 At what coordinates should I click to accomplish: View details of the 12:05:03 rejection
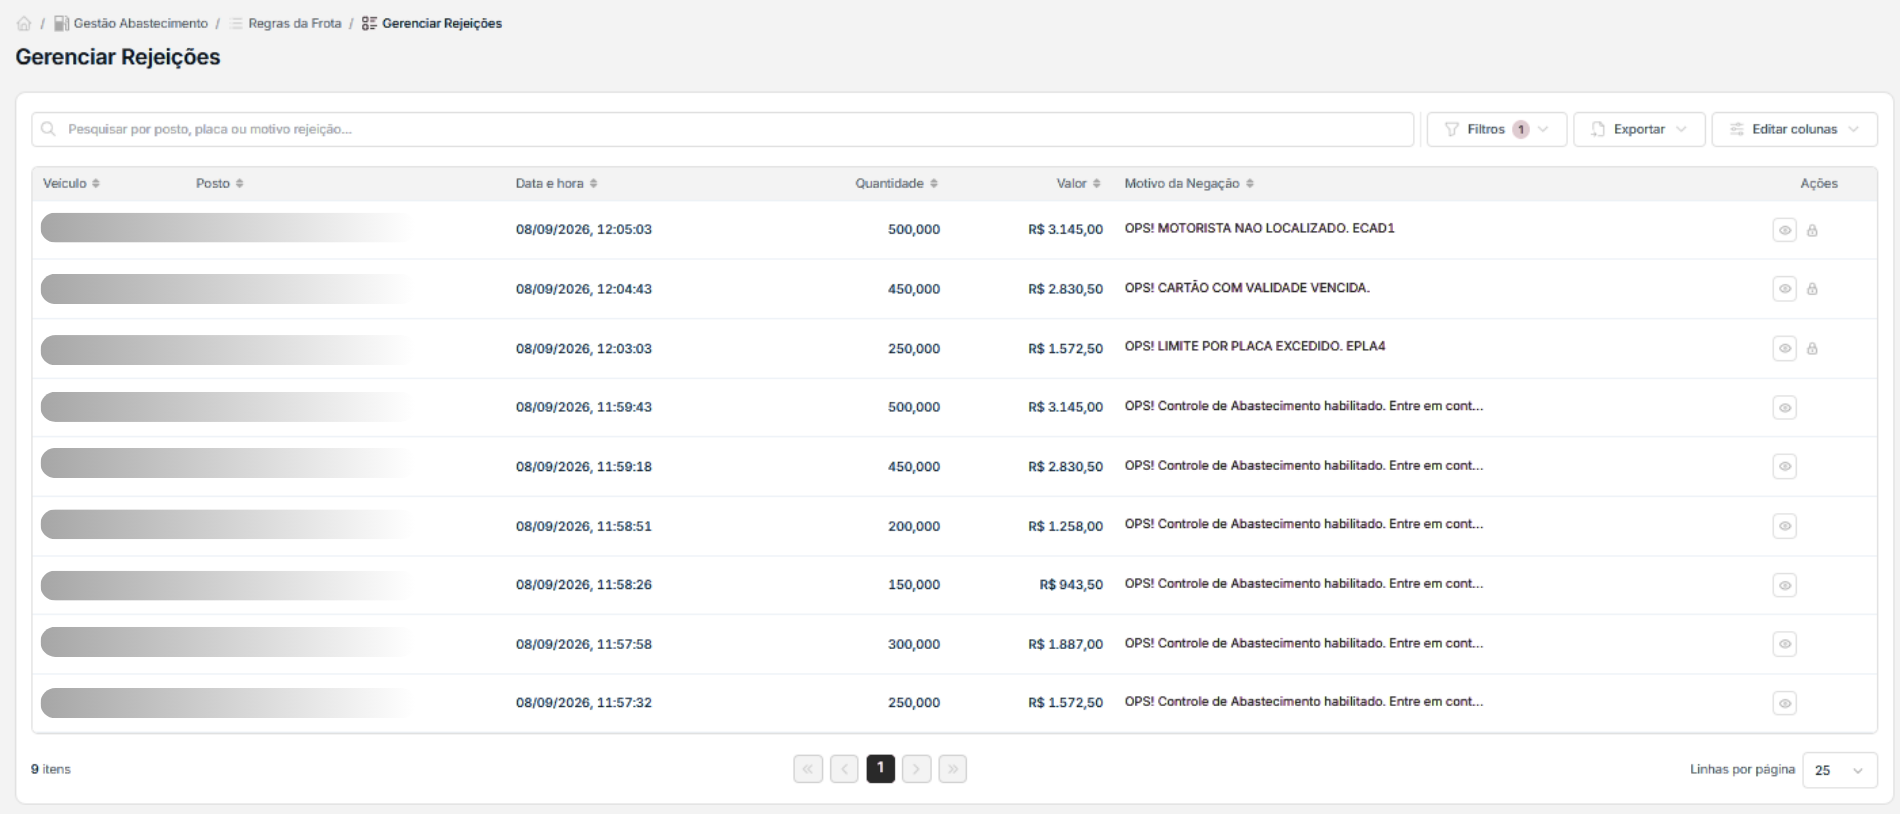pyautogui.click(x=1784, y=230)
